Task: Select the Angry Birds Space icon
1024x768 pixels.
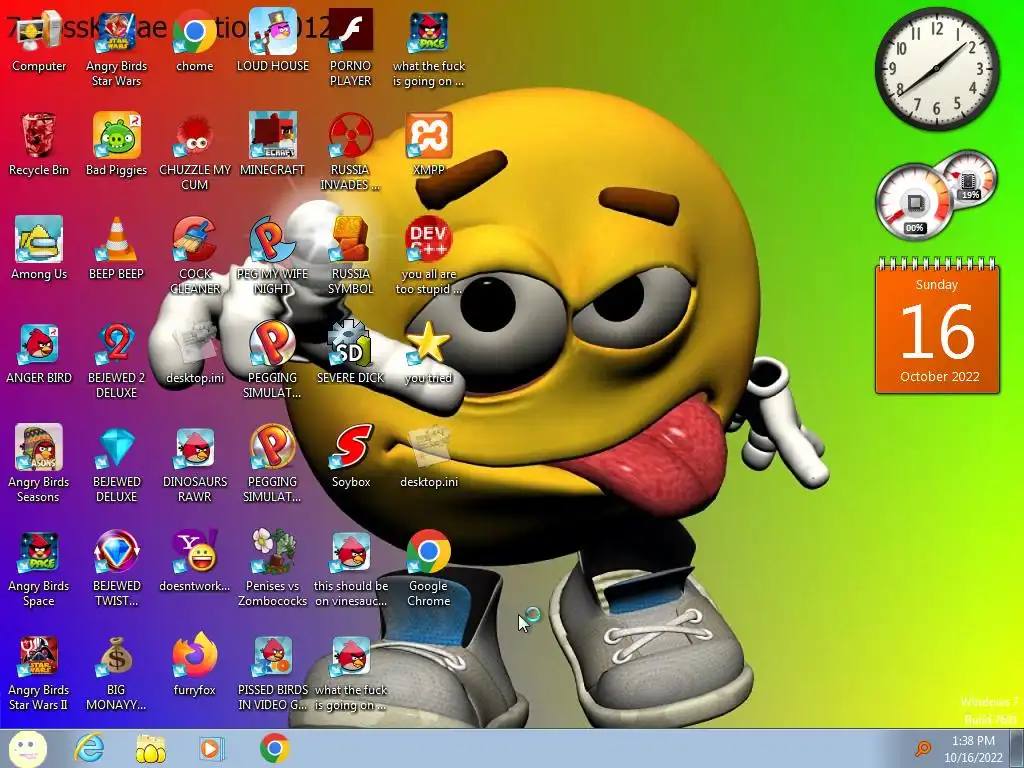Action: pos(39,568)
